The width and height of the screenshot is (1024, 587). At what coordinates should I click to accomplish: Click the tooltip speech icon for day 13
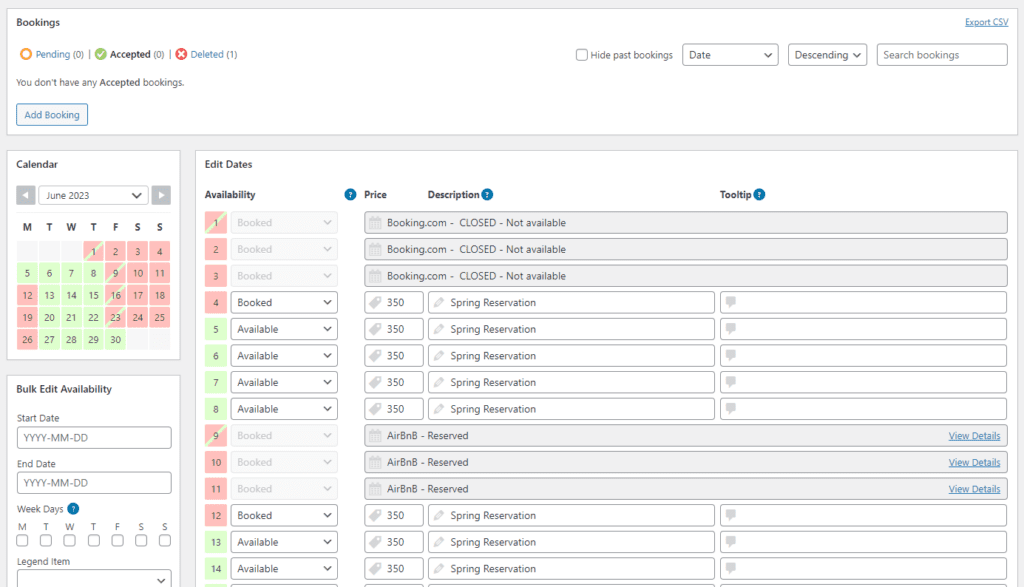tap(731, 541)
